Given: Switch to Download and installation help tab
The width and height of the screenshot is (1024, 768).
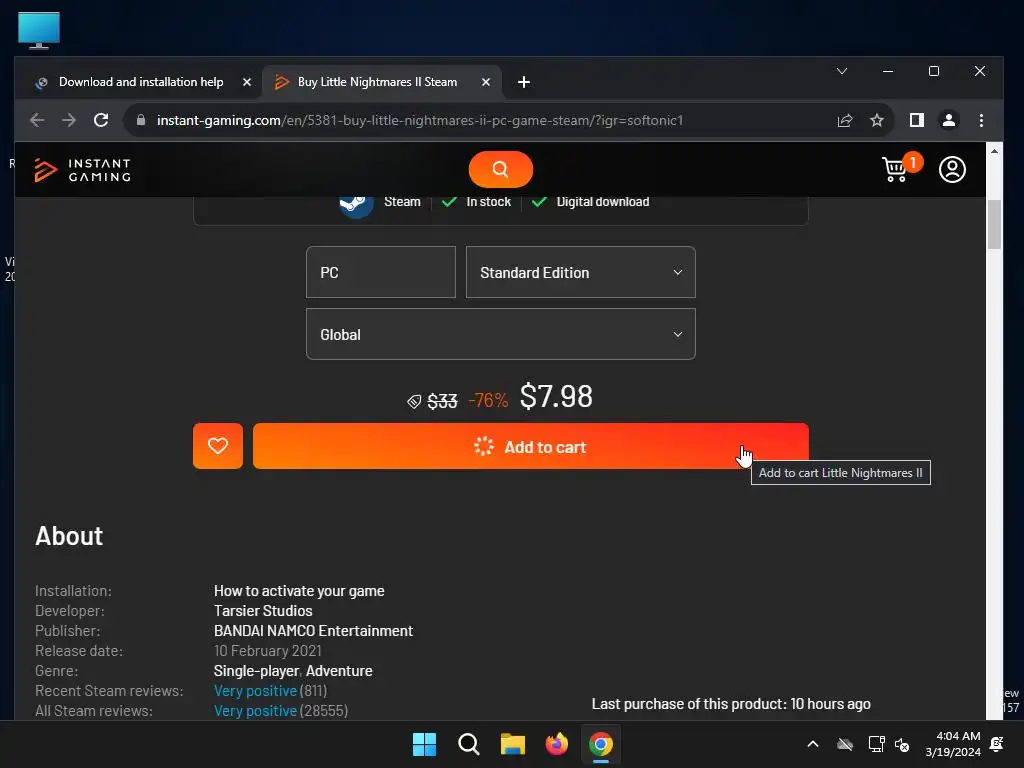Looking at the screenshot, I should 141,82.
